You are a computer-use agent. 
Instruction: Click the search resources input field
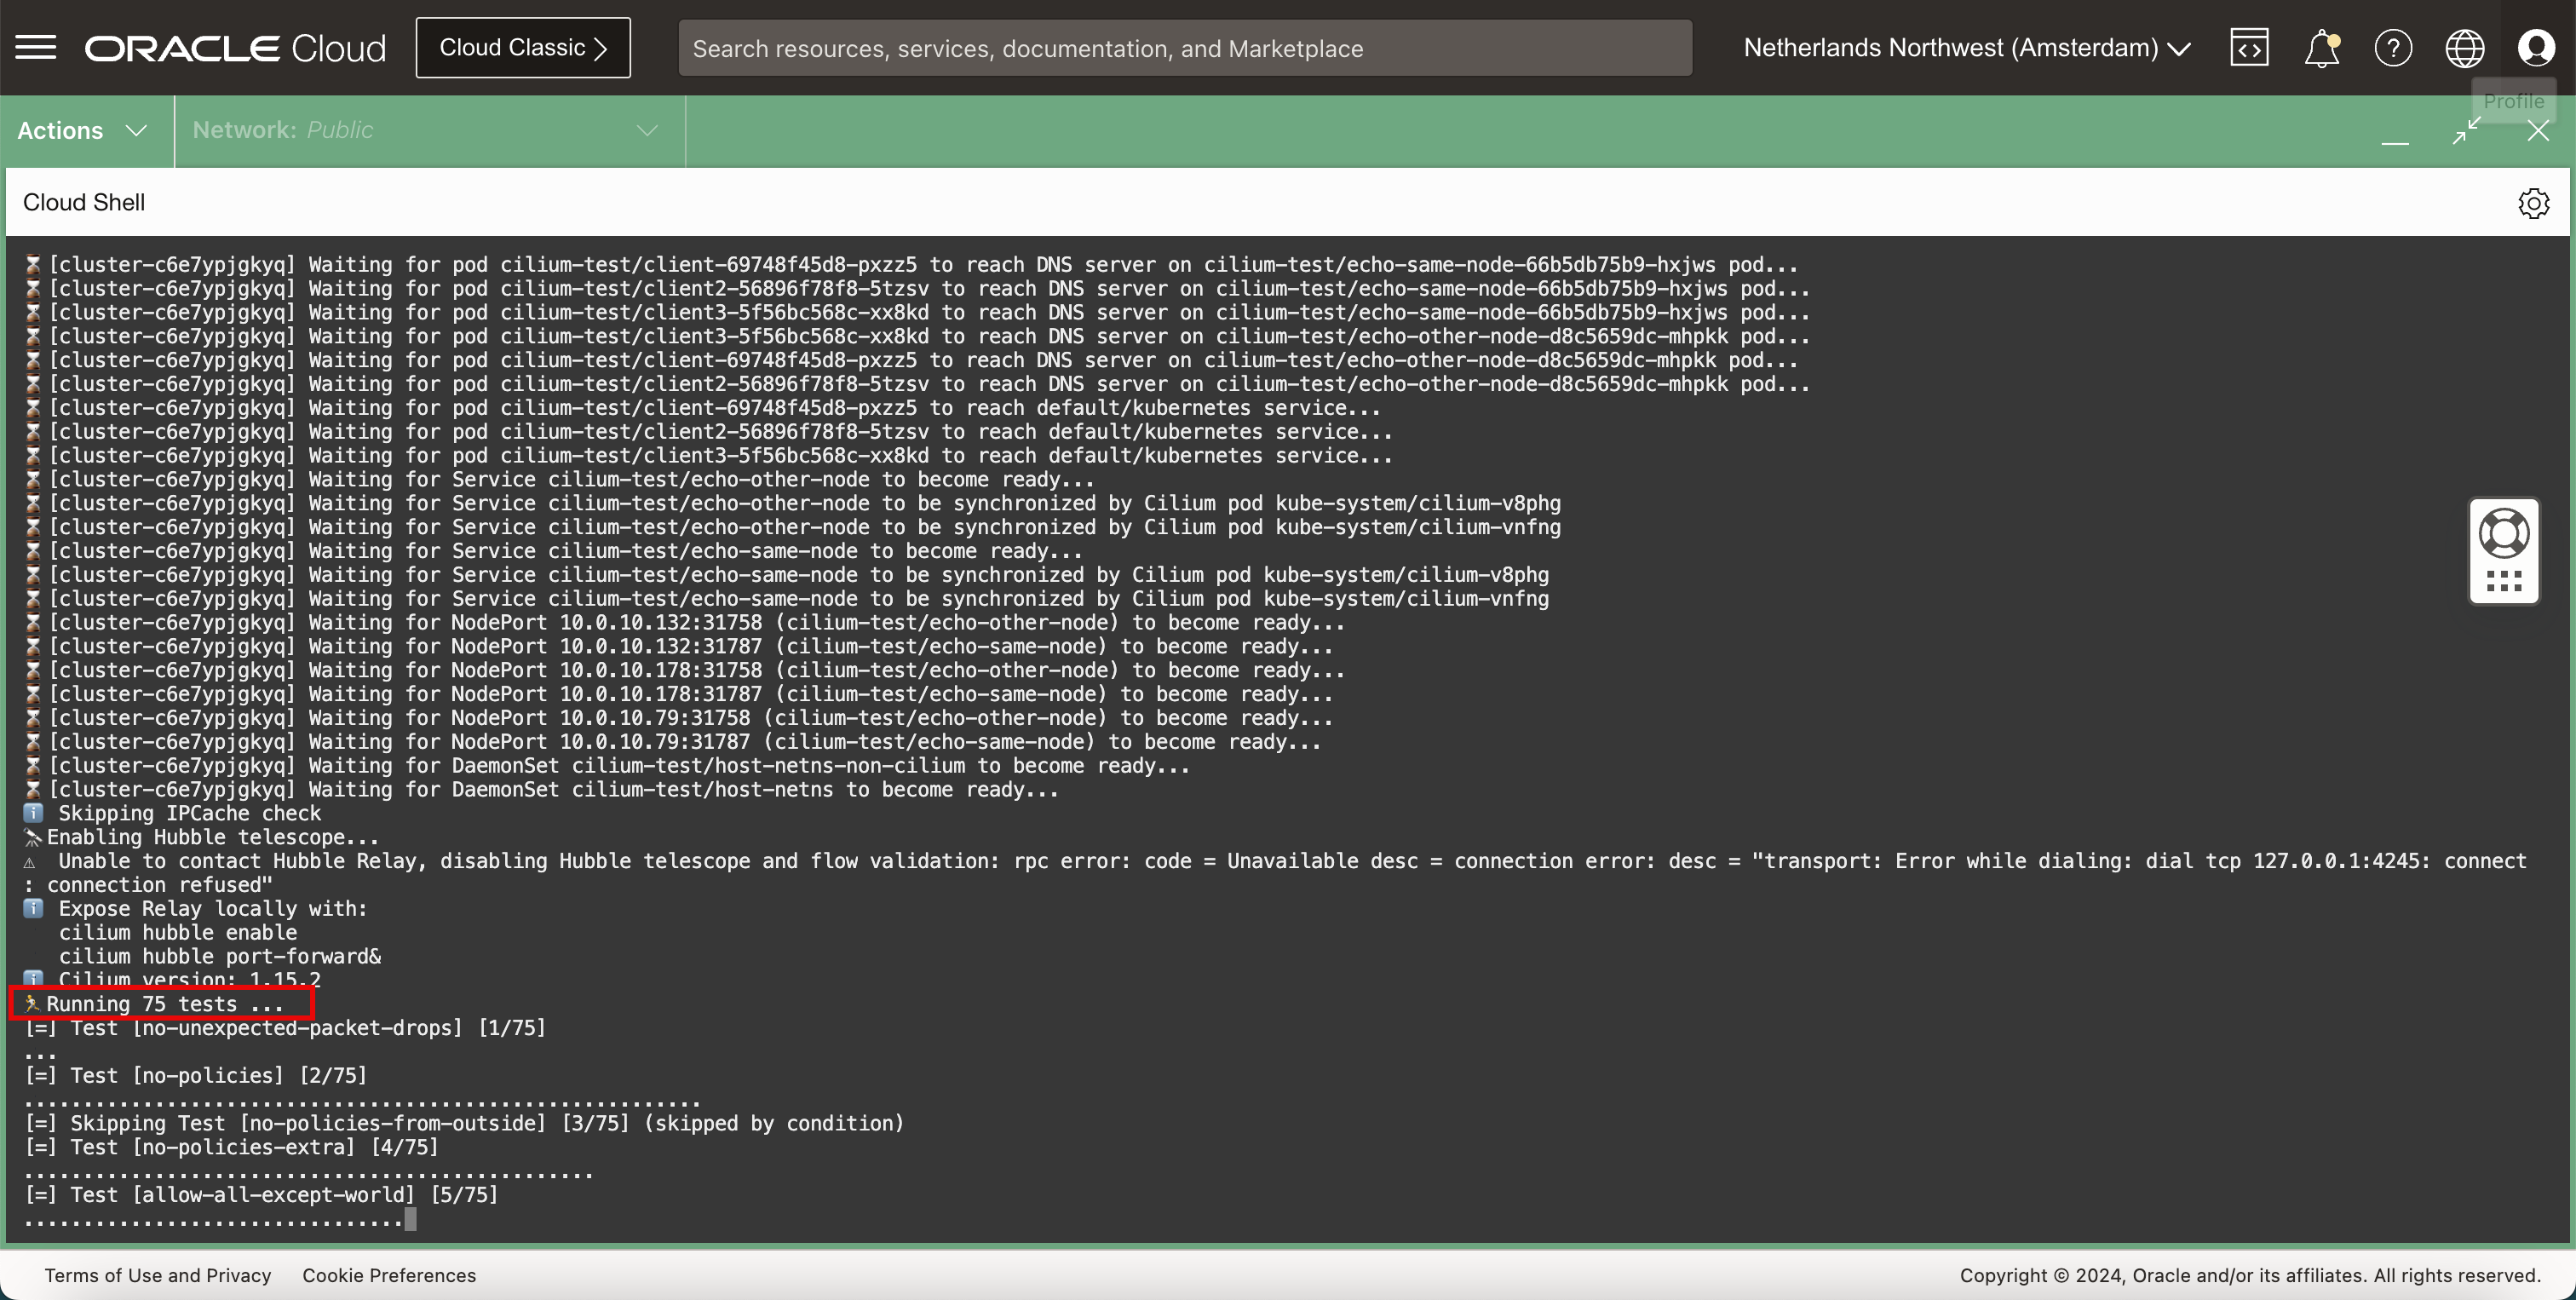click(1185, 48)
